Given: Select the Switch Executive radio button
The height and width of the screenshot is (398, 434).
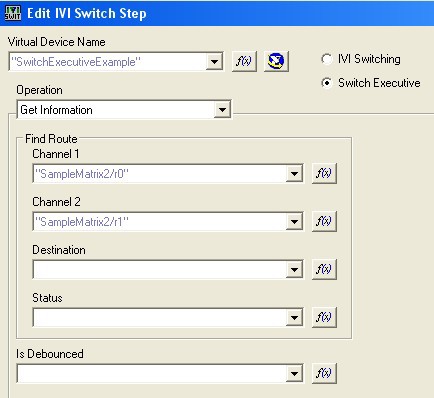Looking at the screenshot, I should pos(327,83).
